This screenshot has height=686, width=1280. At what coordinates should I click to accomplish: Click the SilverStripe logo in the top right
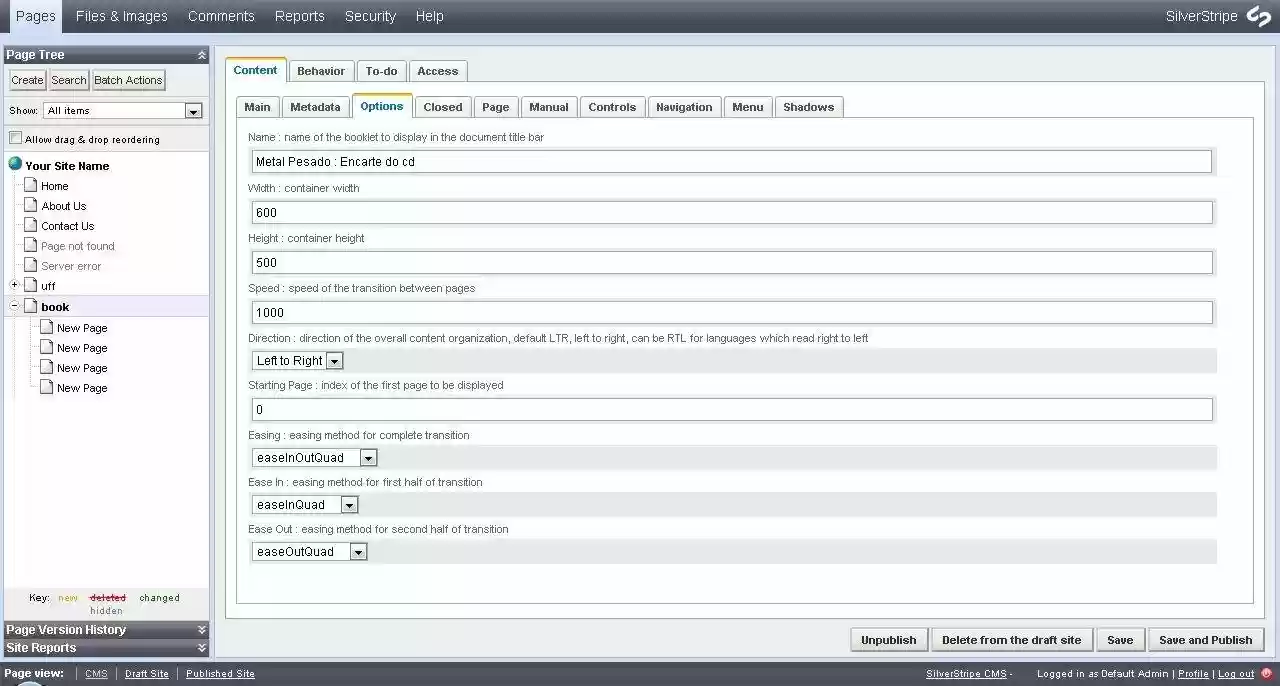[x=1258, y=16]
